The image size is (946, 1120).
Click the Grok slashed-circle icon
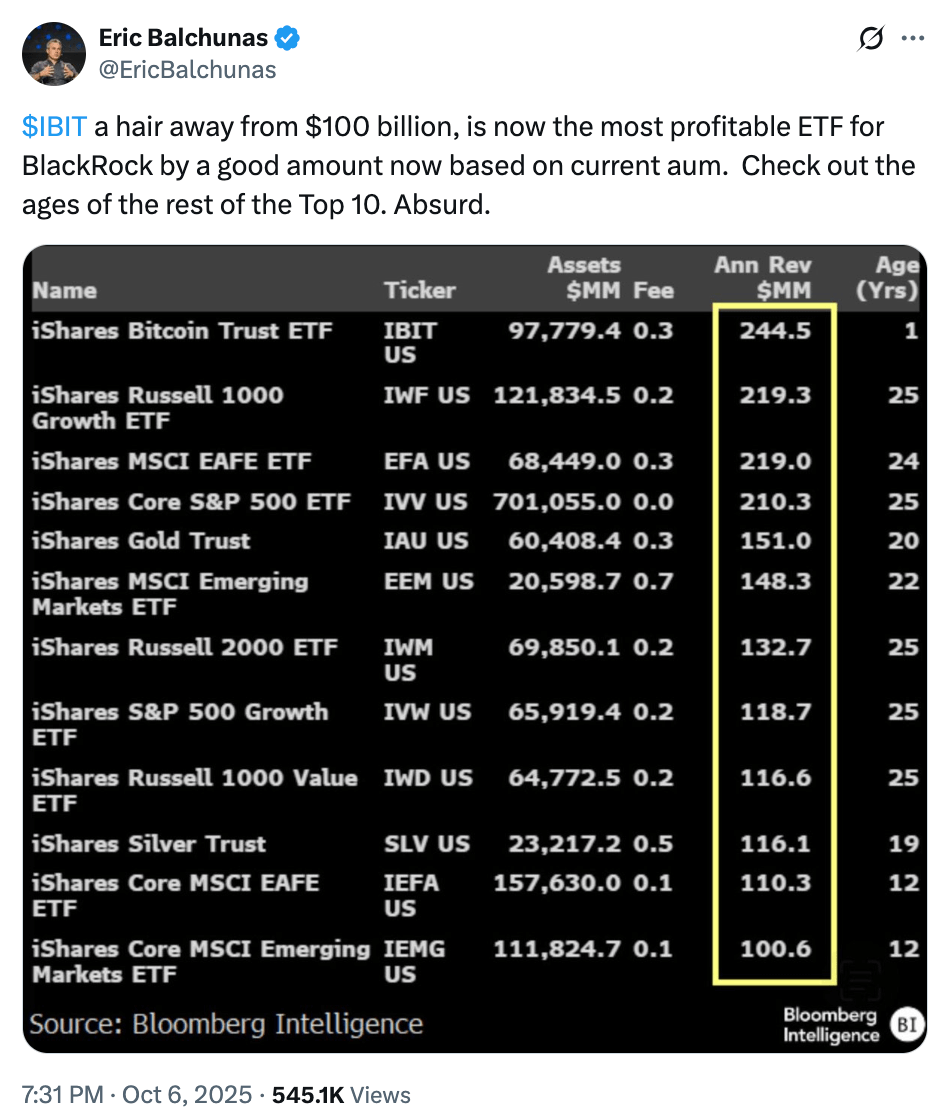pyautogui.click(x=870, y=39)
